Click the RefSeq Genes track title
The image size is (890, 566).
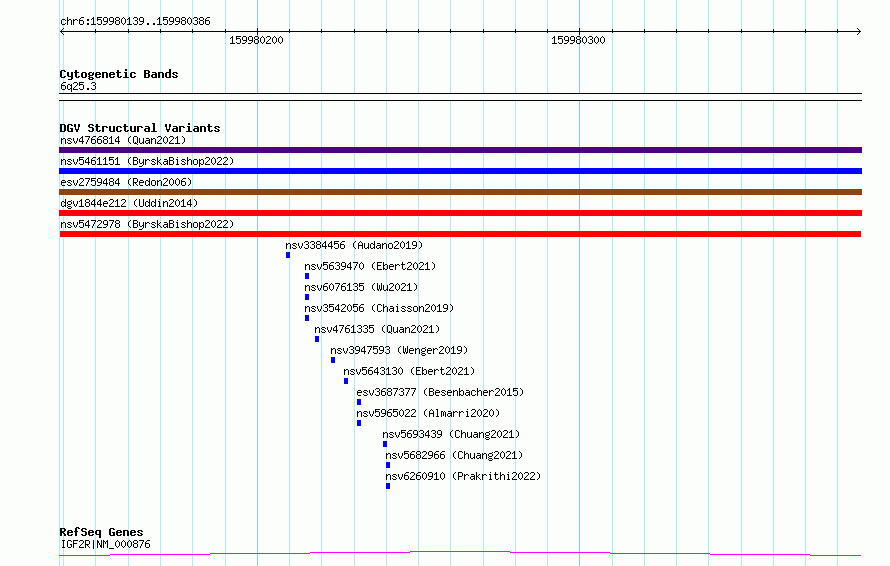click(101, 532)
